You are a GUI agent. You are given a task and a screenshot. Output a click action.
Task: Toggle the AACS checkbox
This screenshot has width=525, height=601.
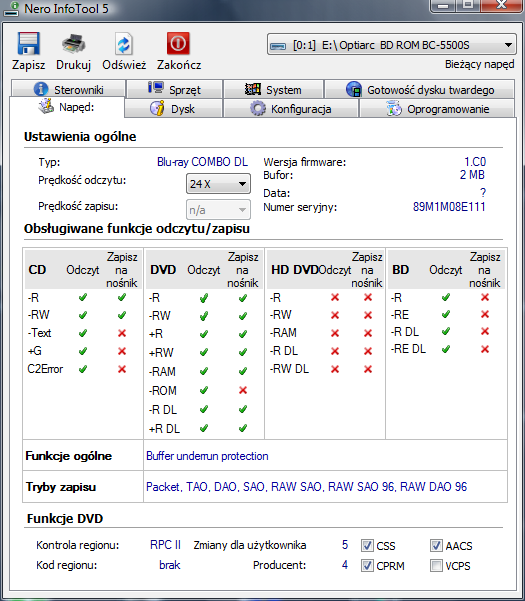point(436,545)
